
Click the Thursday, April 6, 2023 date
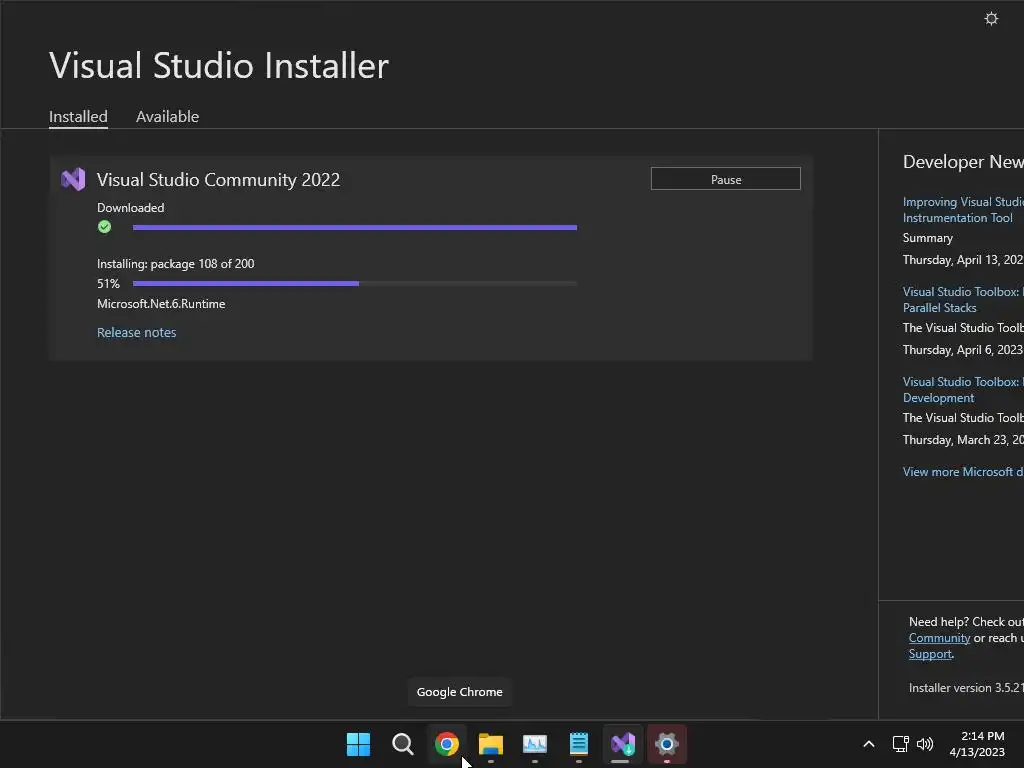coord(963,349)
